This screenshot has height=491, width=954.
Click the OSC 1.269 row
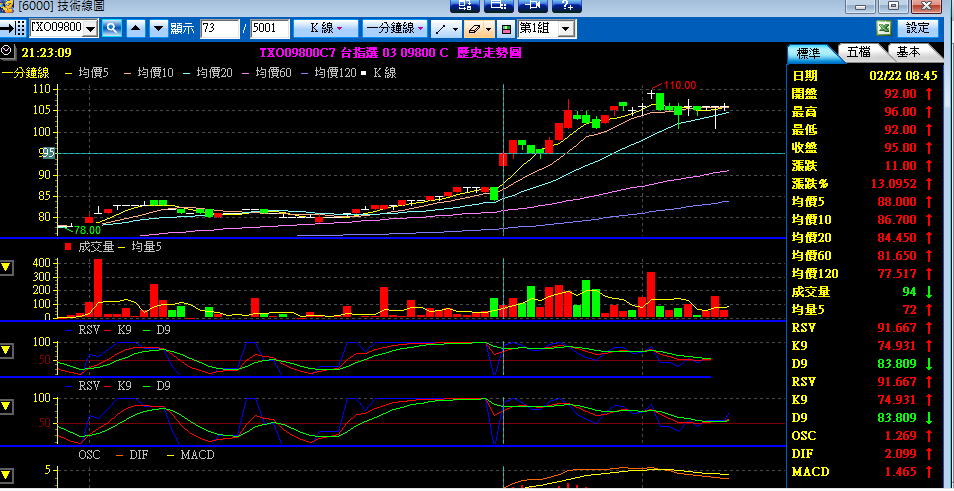tap(864, 436)
